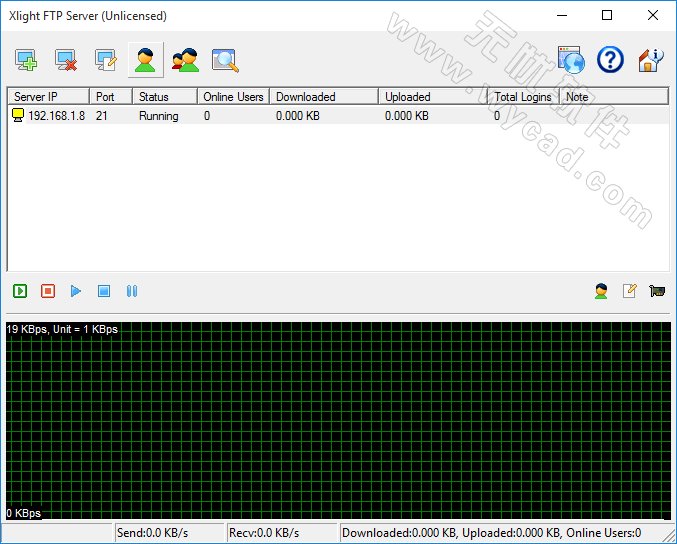Click the bandwidth graph area
The image size is (677, 544).
(x=338, y=420)
